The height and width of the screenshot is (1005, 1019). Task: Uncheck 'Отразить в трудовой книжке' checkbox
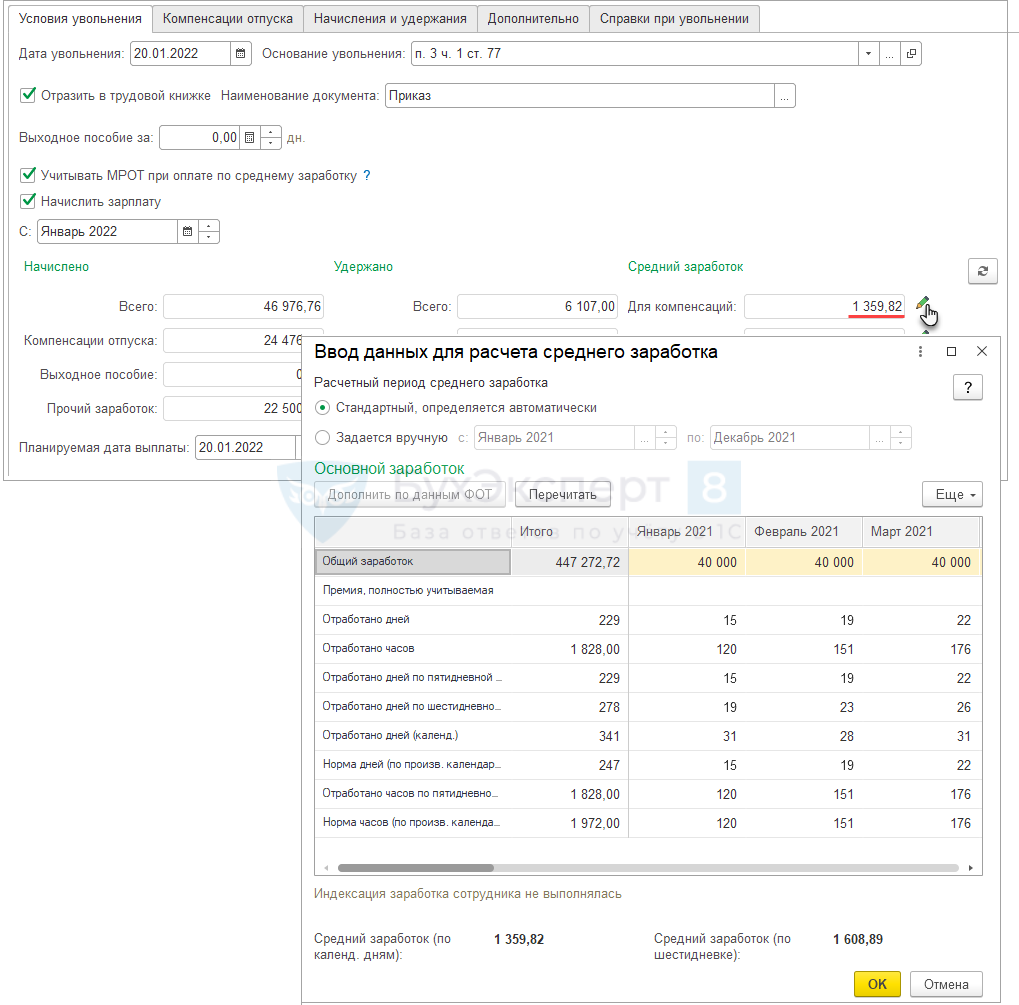click(x=28, y=96)
